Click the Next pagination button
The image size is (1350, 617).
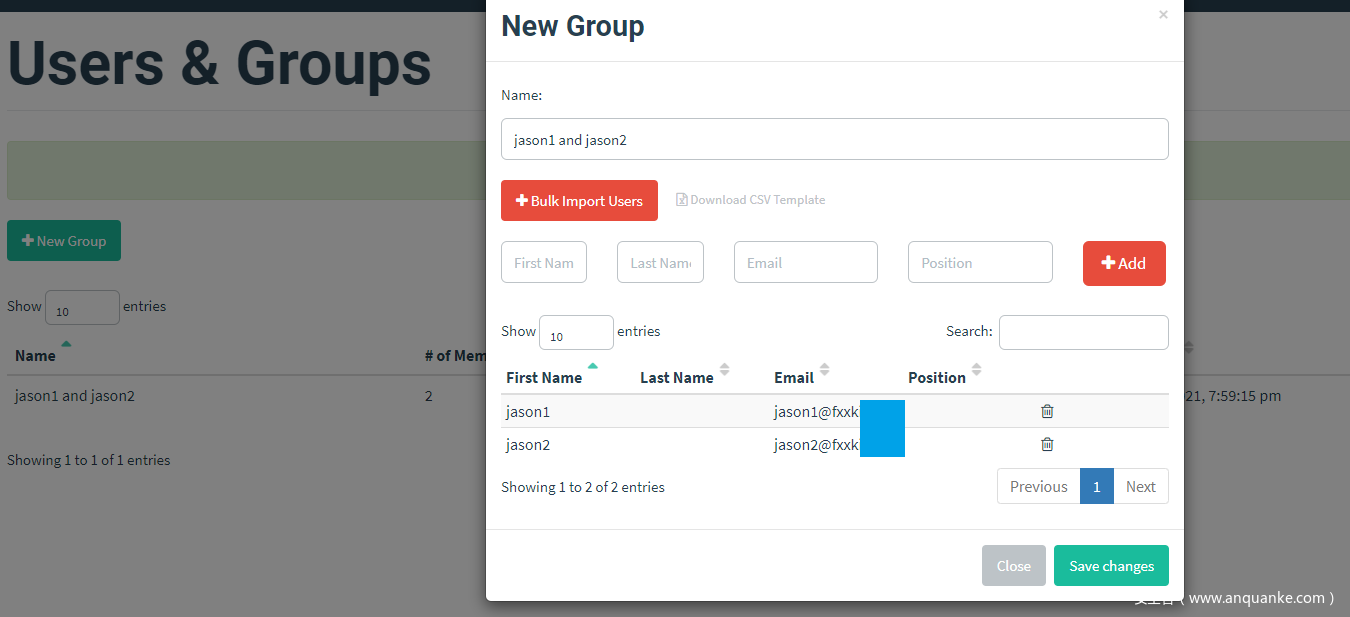1140,487
